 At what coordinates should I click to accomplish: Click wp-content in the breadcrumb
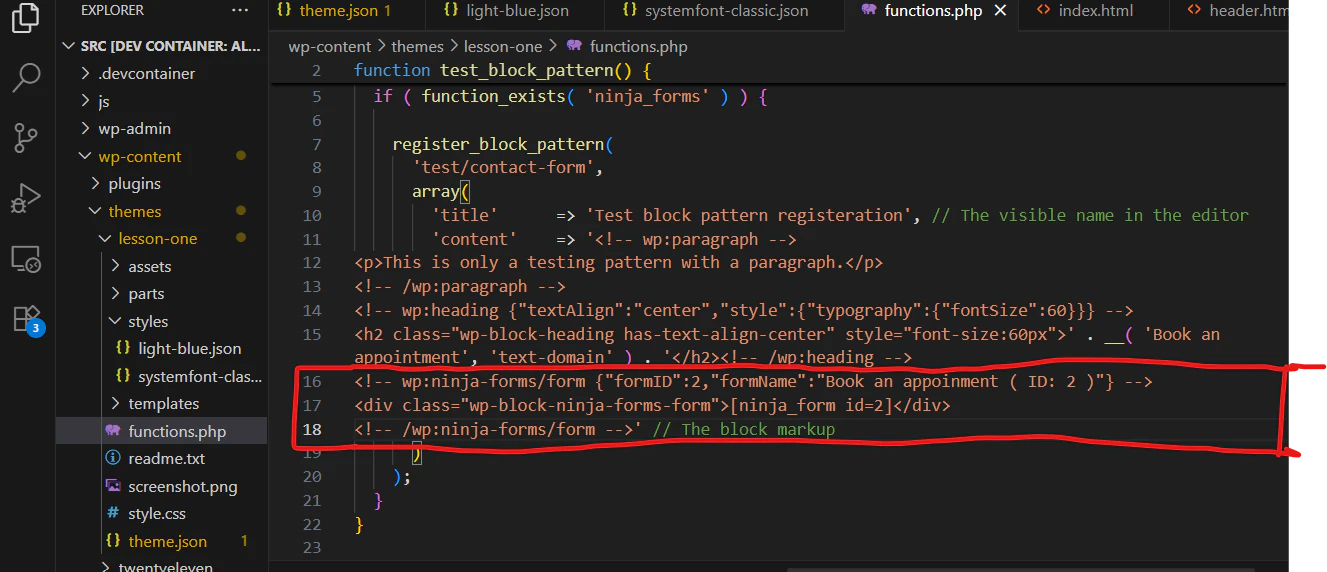329,46
